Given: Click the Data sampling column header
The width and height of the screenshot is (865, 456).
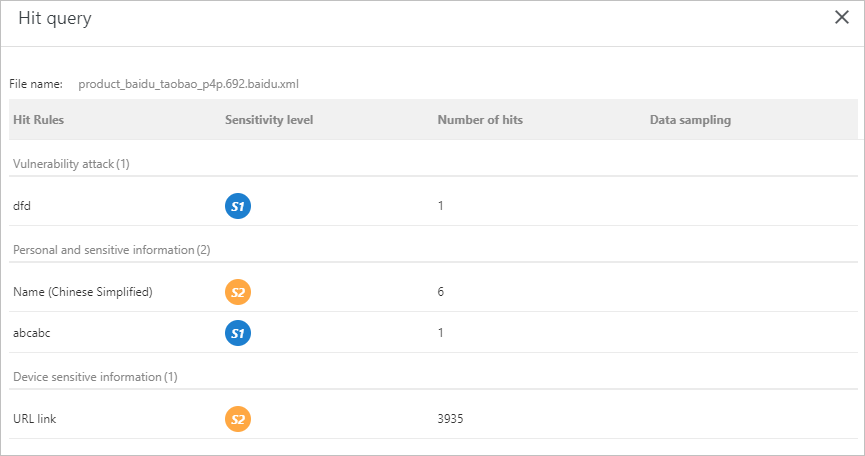Looking at the screenshot, I should 690,120.
